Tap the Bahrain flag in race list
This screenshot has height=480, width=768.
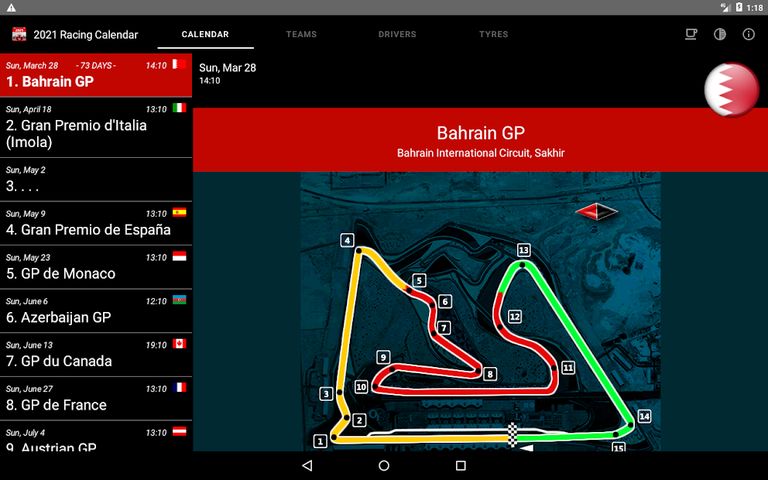coord(179,64)
